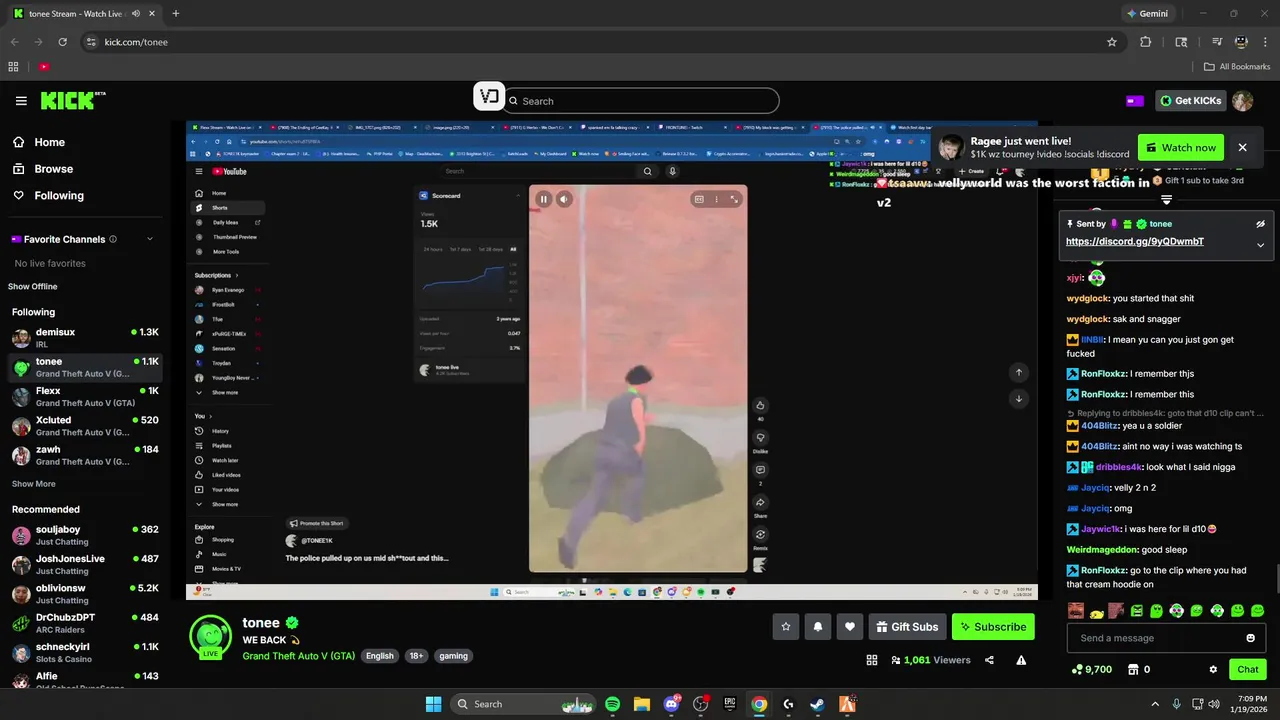Screen dimensions: 1280x720
Task: Click the purple wallet icon in header
Action: coord(1135,101)
